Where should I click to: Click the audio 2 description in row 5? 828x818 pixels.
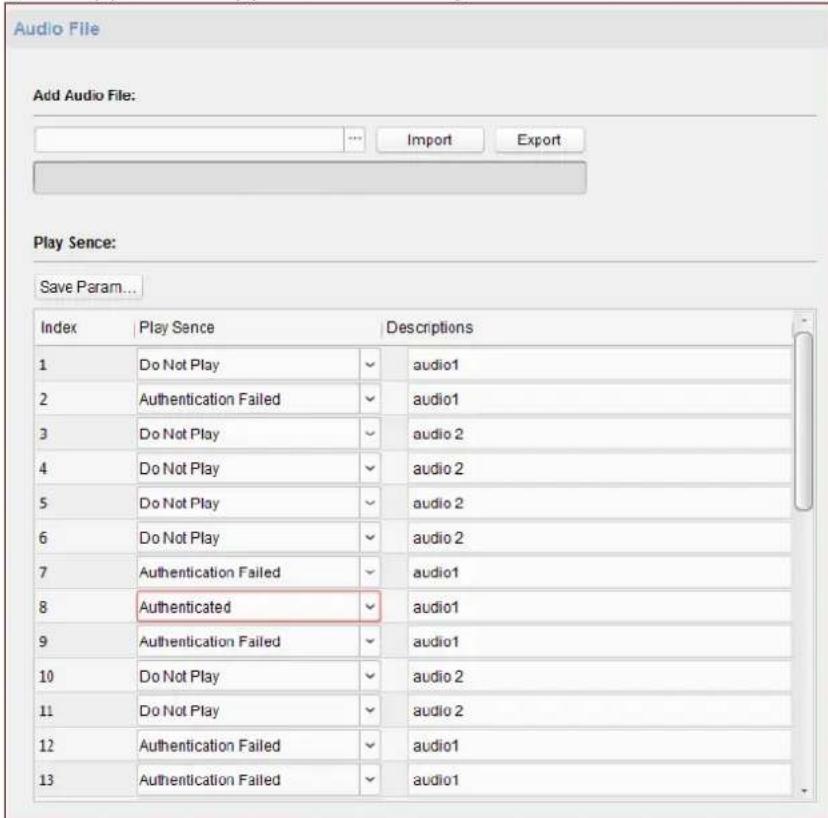tap(600, 503)
